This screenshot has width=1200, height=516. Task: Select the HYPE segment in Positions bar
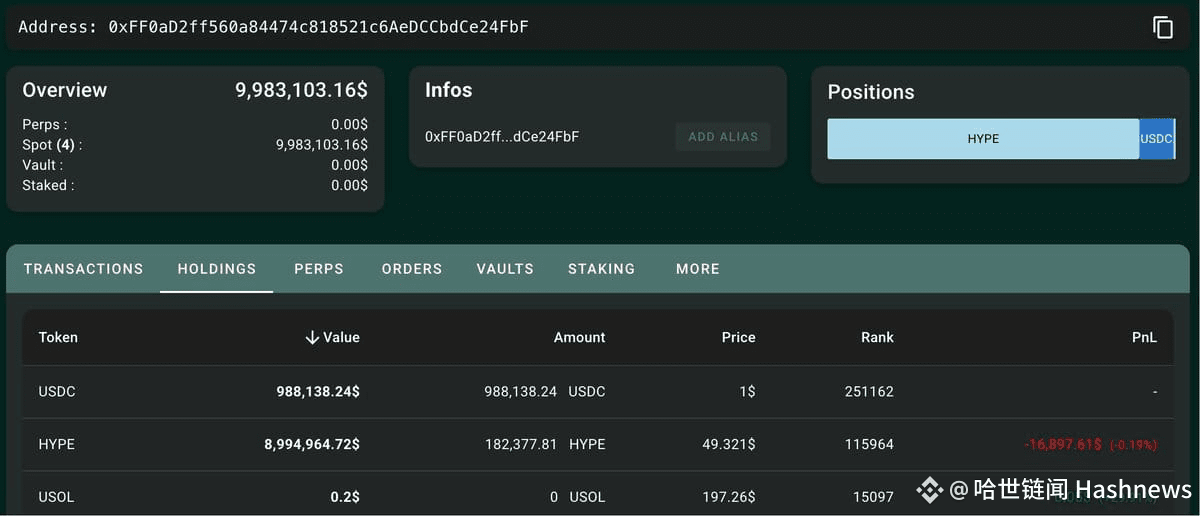[x=983, y=139]
